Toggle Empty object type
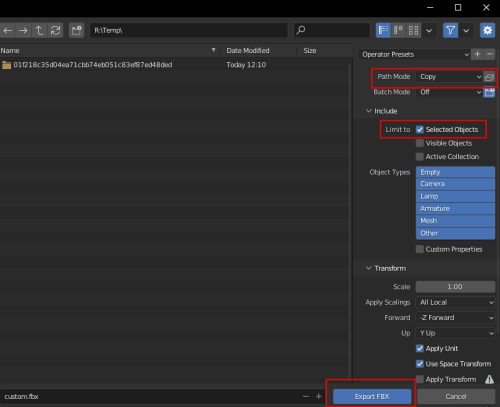 (455, 172)
